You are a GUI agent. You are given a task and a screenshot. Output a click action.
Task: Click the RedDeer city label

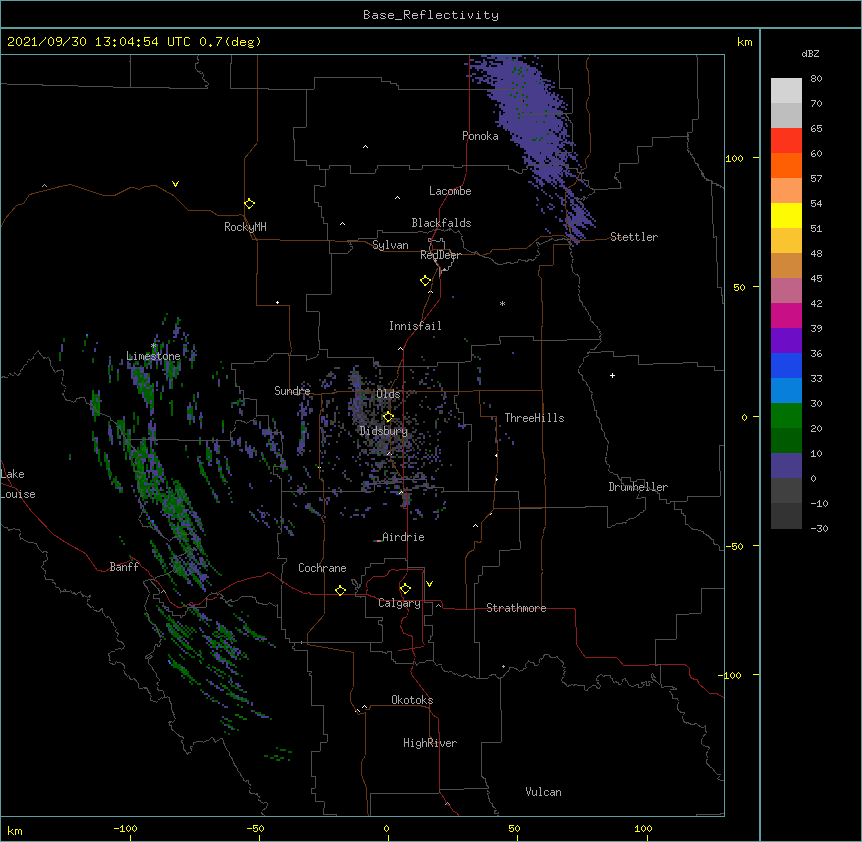440,255
